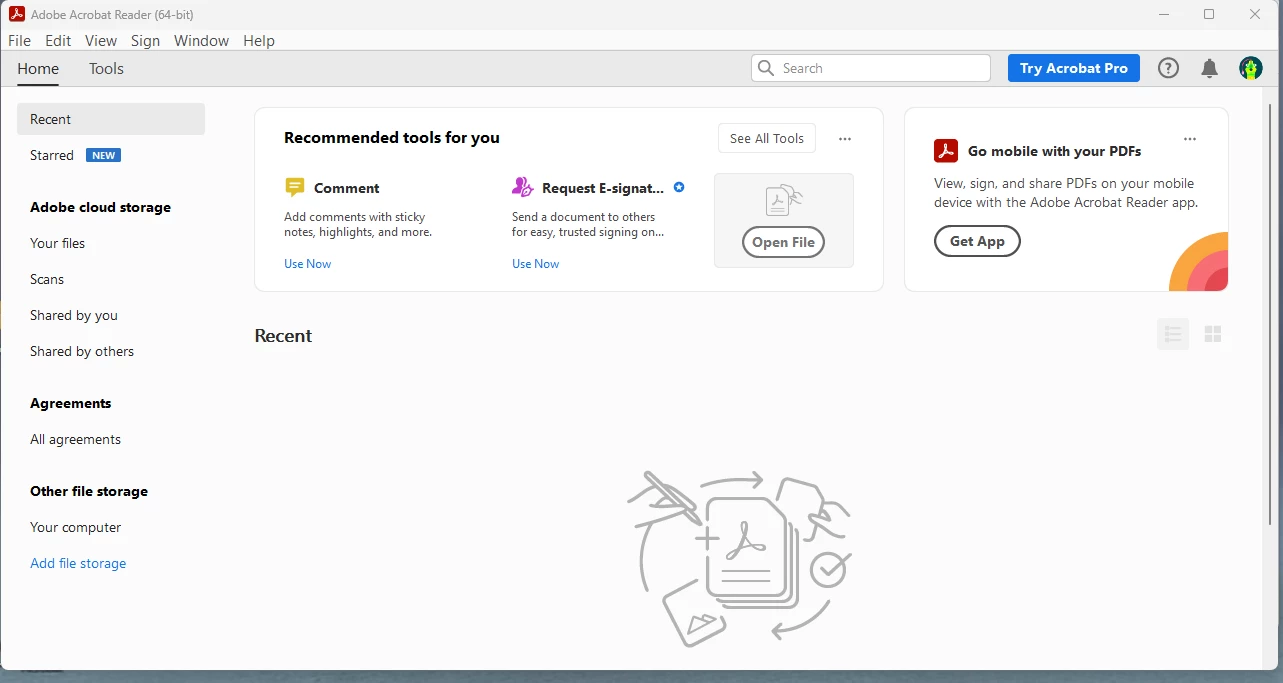Open Your files in Adobe cloud storage

pyautogui.click(x=57, y=243)
